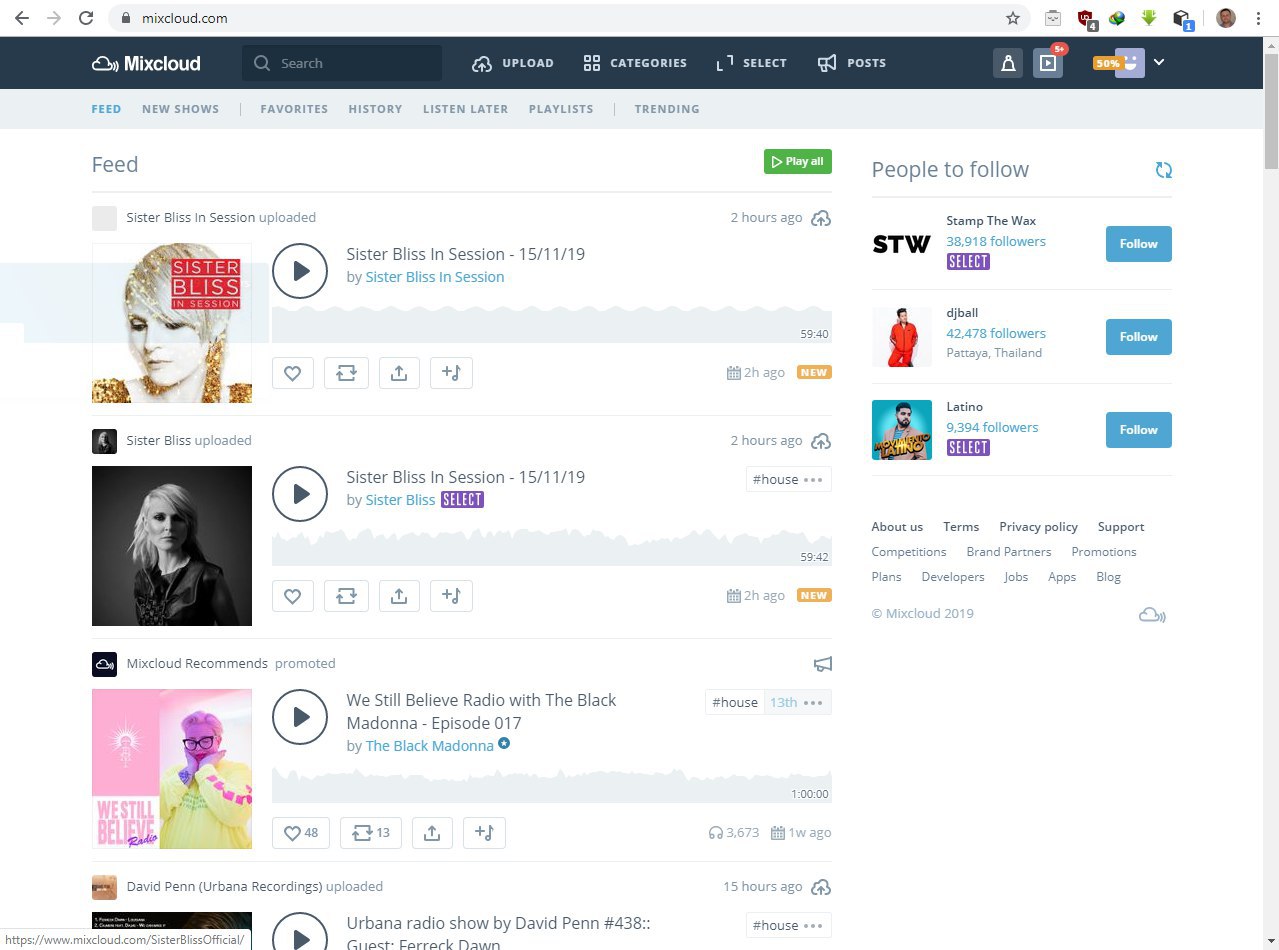
Task: Add Sister Bliss SELECT show to playlist
Action: tap(451, 596)
